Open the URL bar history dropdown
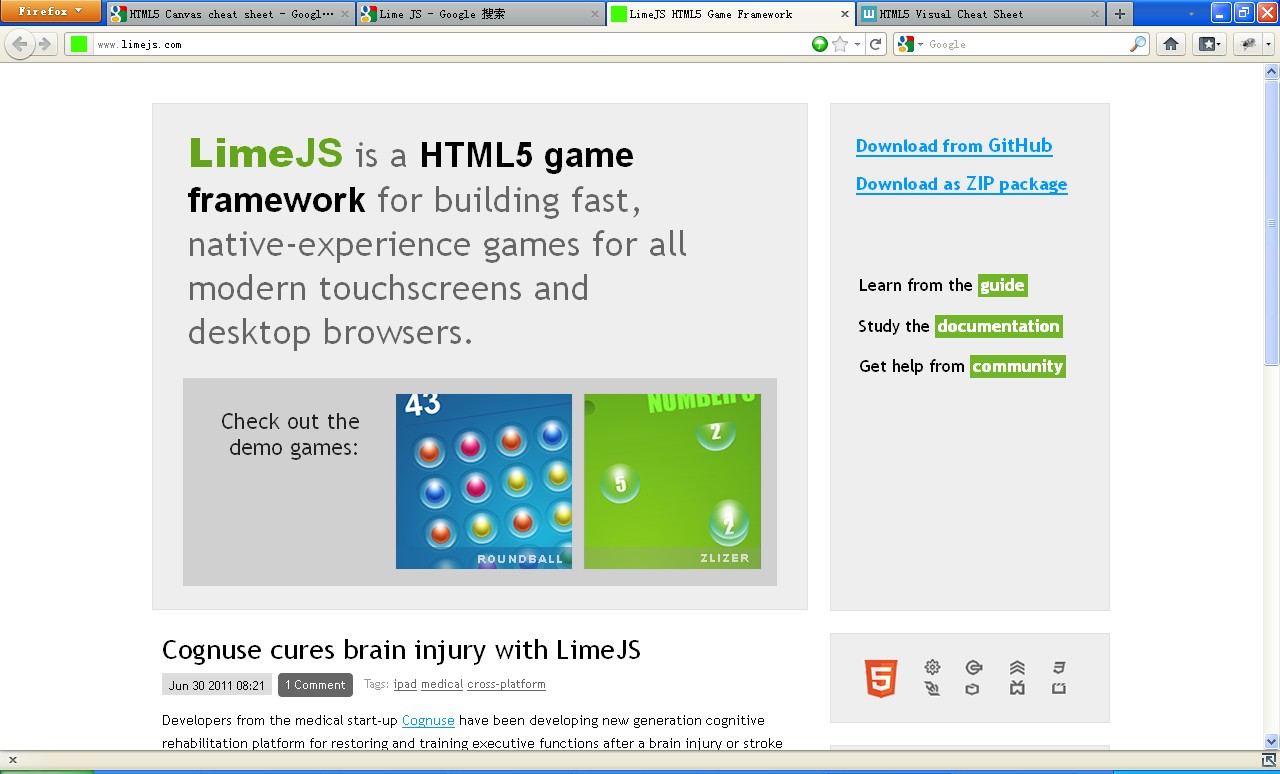1280x774 pixels. coord(857,44)
